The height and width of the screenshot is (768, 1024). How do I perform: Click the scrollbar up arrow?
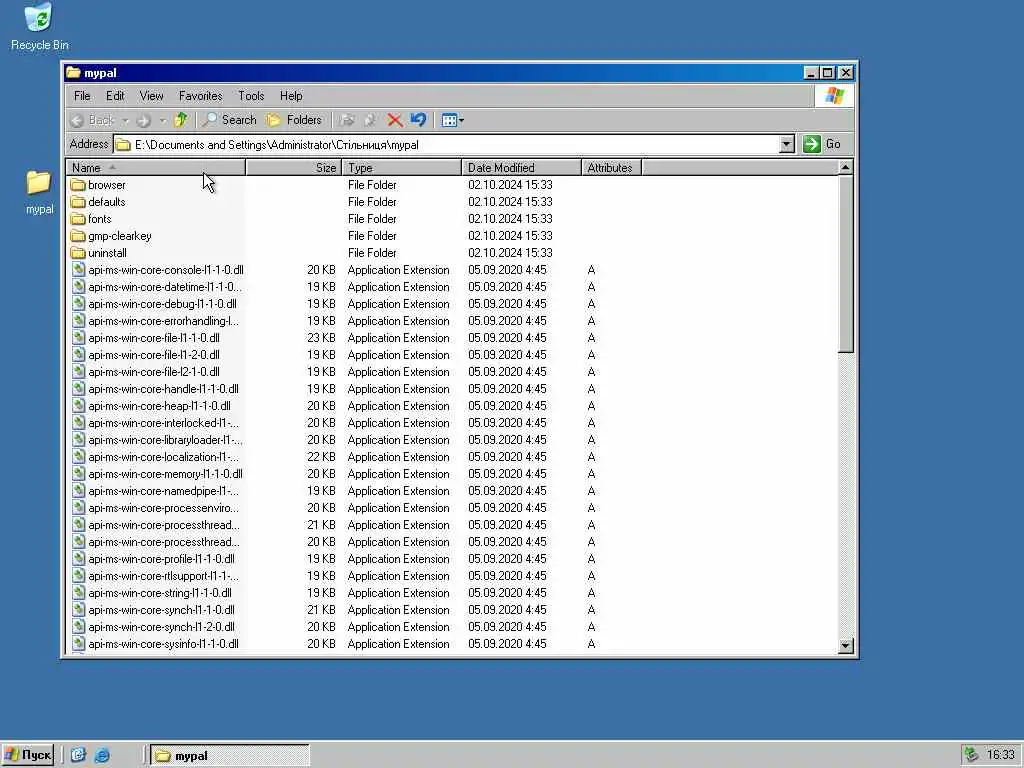click(846, 168)
